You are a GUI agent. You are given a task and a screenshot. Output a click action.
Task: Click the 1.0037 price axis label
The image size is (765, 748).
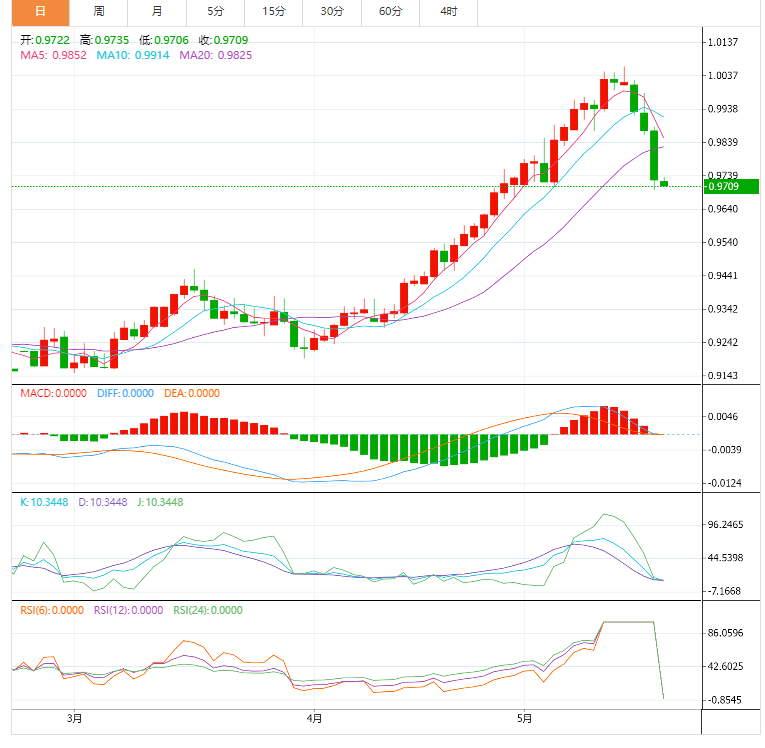[723, 76]
